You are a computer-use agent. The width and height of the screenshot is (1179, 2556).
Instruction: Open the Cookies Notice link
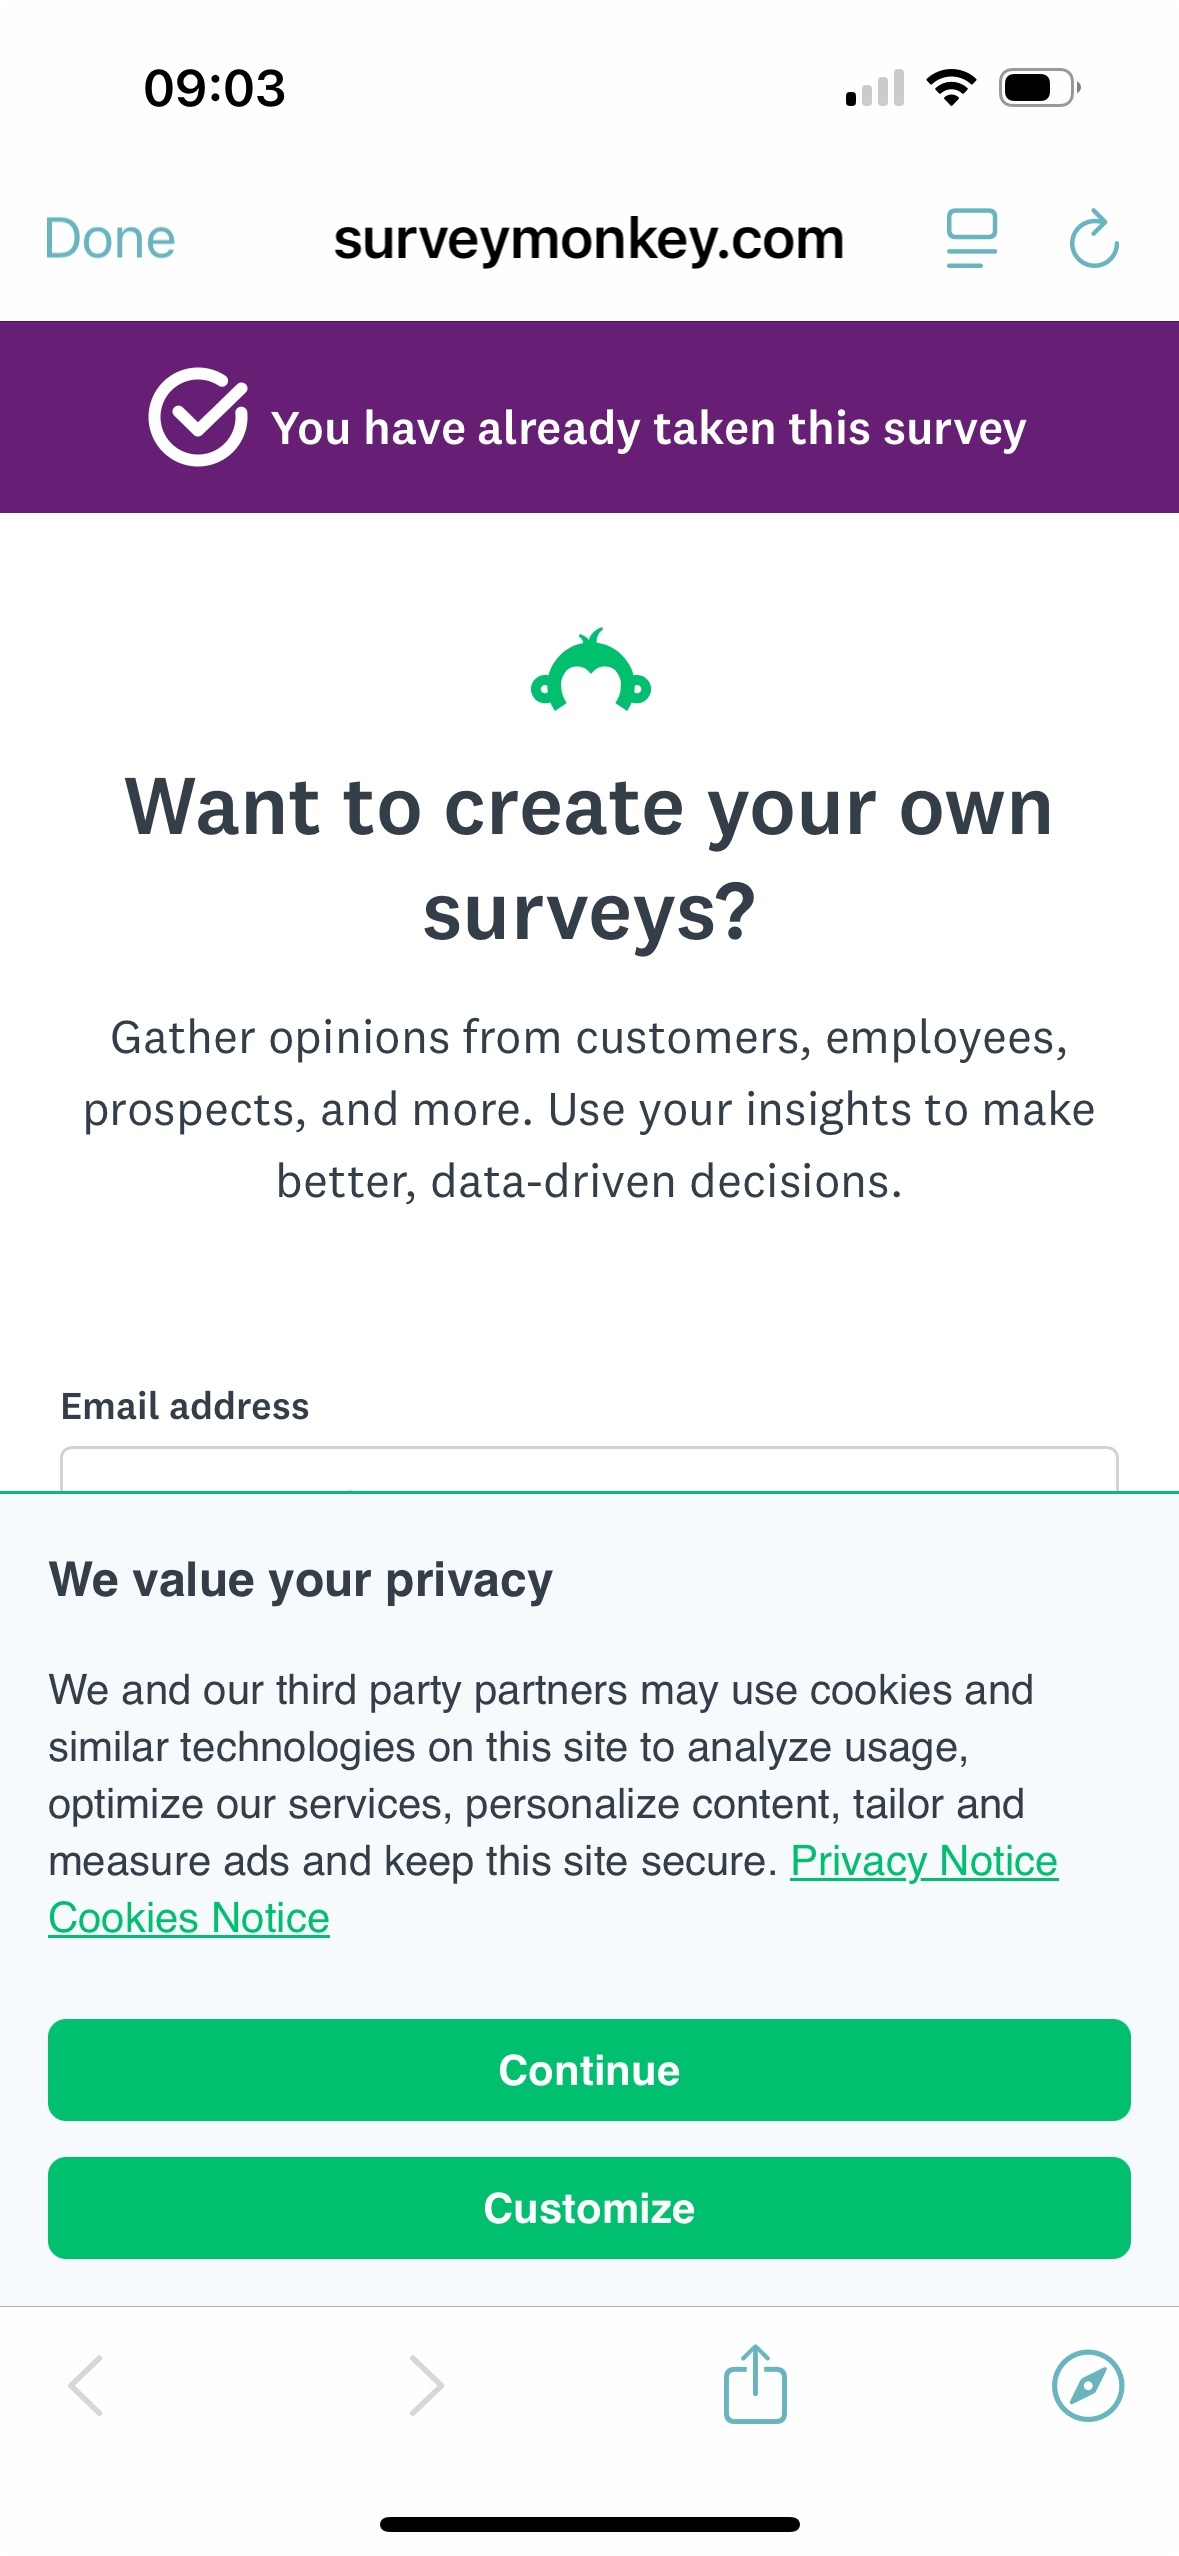click(x=189, y=1918)
